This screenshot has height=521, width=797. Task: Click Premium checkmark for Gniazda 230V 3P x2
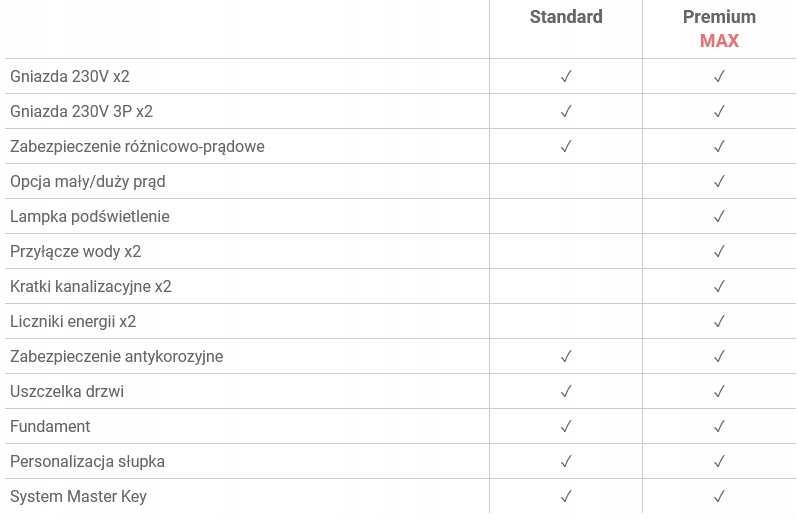pyautogui.click(x=719, y=111)
